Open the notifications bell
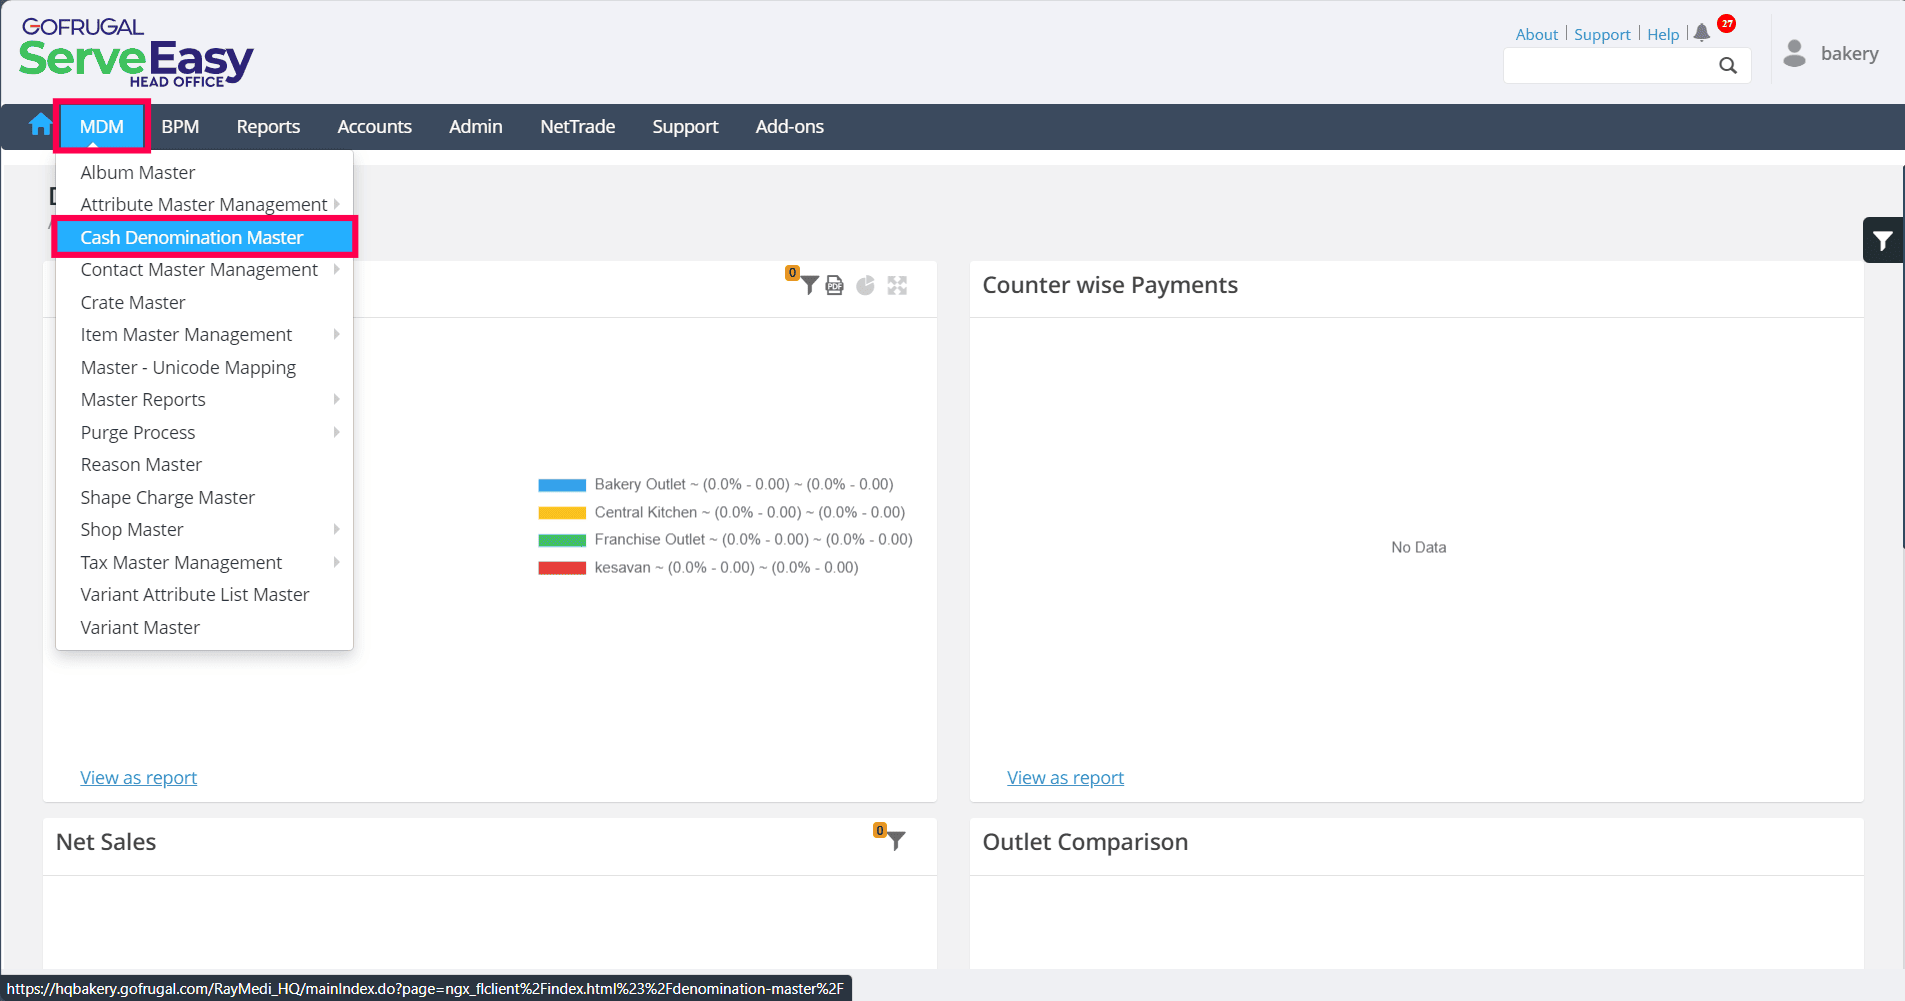 (1702, 33)
